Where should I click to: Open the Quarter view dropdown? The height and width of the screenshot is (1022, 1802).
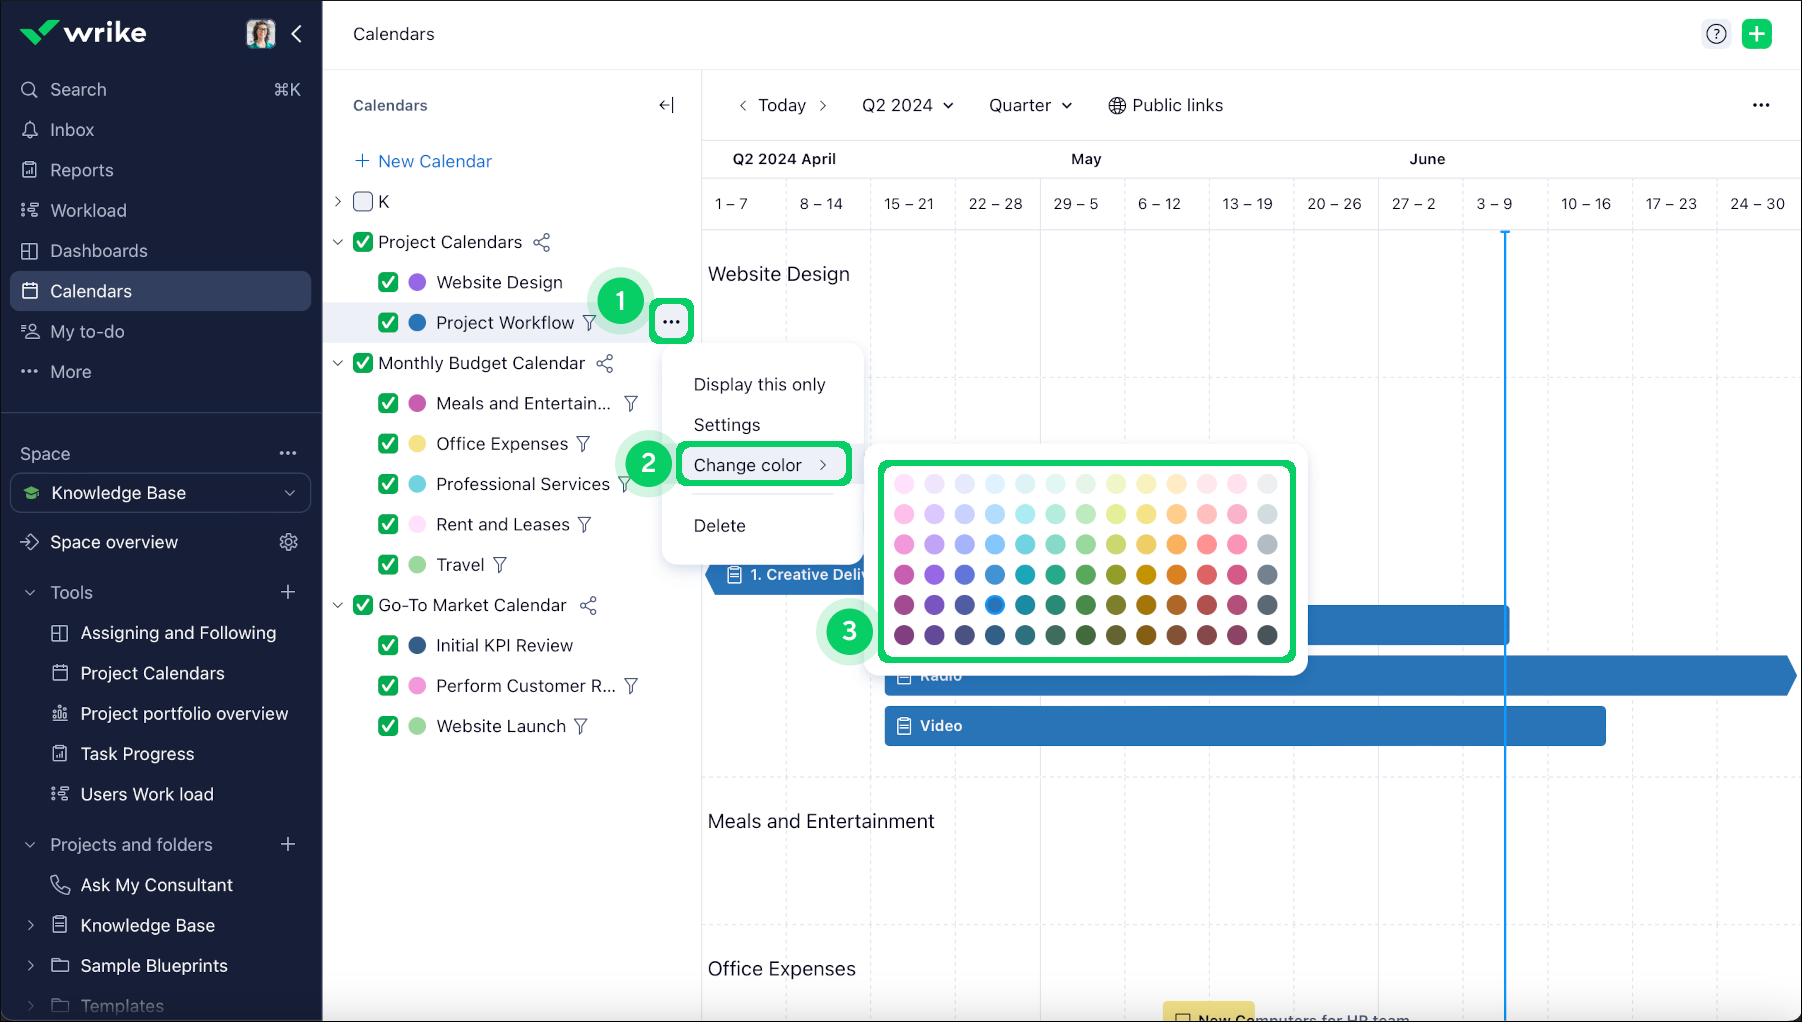coord(1030,105)
